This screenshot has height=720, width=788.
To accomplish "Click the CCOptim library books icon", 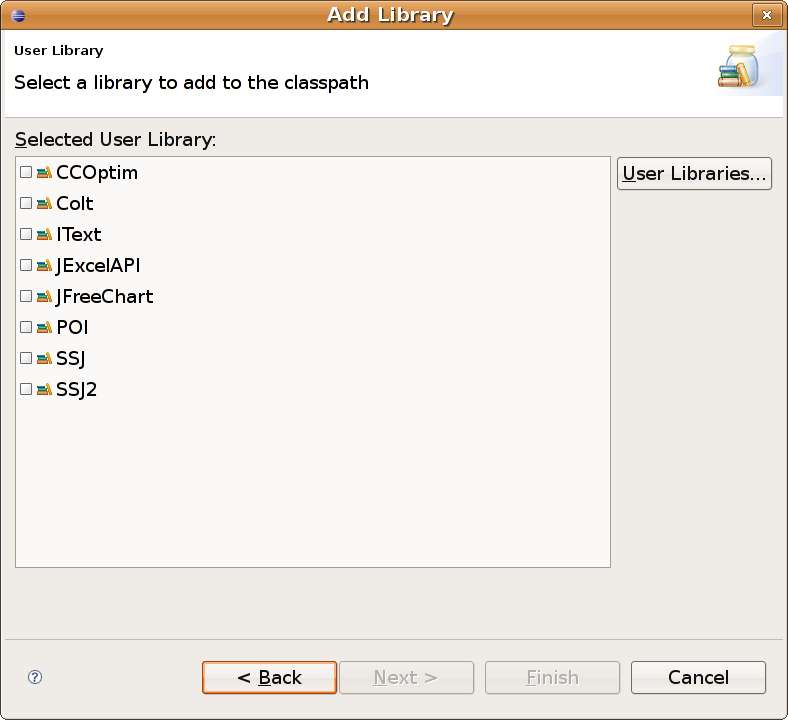I will tap(44, 172).
